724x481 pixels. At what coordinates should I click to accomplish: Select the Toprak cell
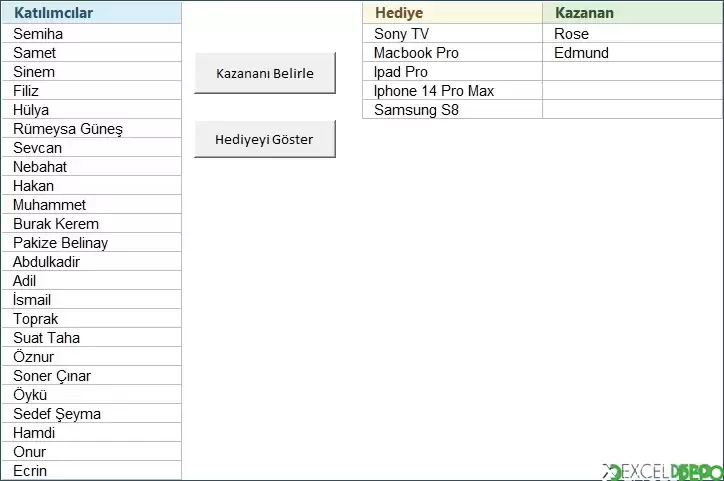coord(91,319)
